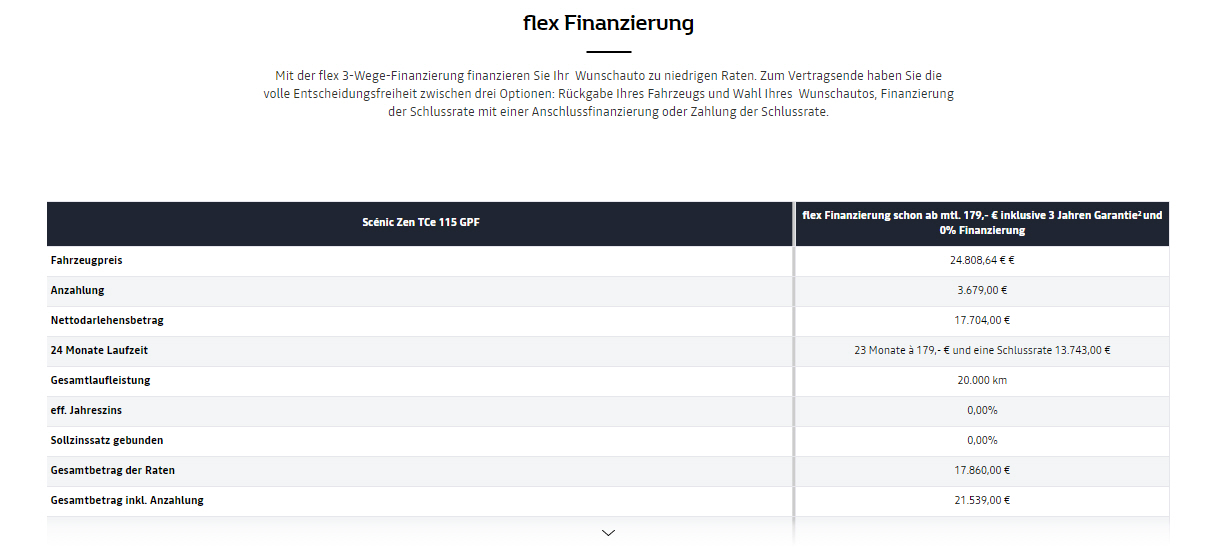Click the 20.000 km value

click(x=982, y=381)
